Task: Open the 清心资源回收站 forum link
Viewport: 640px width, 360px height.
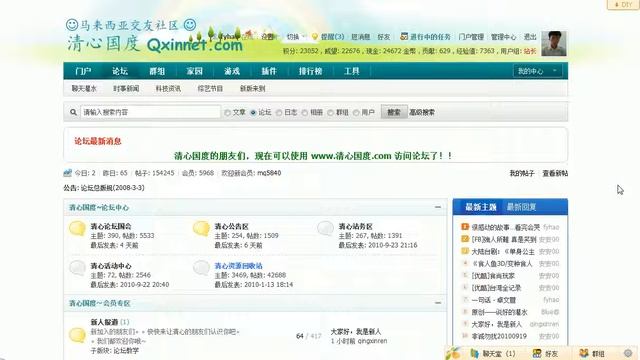Action: point(239,266)
